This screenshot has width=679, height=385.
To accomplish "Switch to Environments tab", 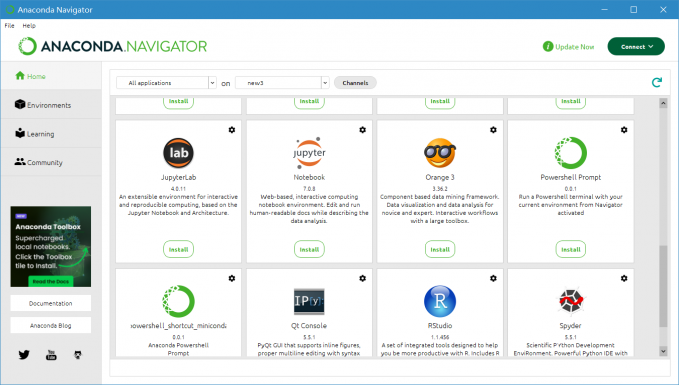I will click(x=51, y=105).
